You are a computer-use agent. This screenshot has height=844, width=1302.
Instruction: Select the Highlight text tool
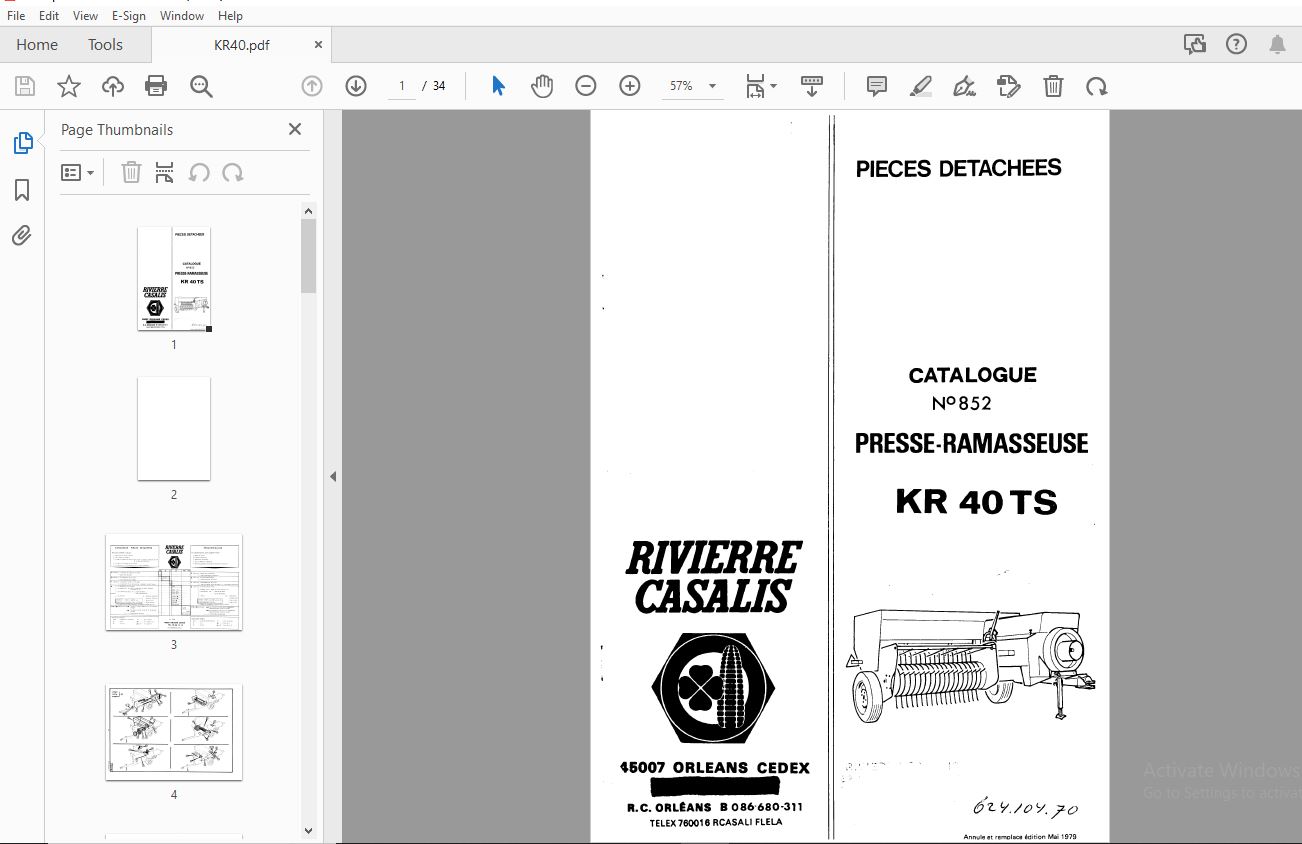(921, 86)
